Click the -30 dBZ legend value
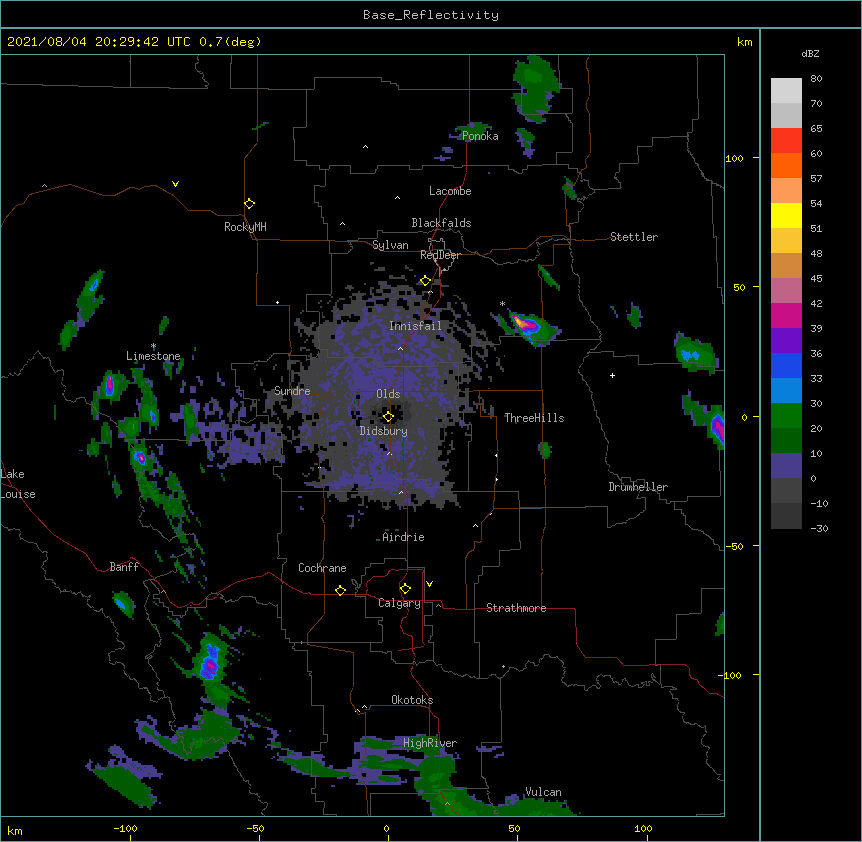Image resolution: width=862 pixels, height=842 pixels. tap(819, 528)
